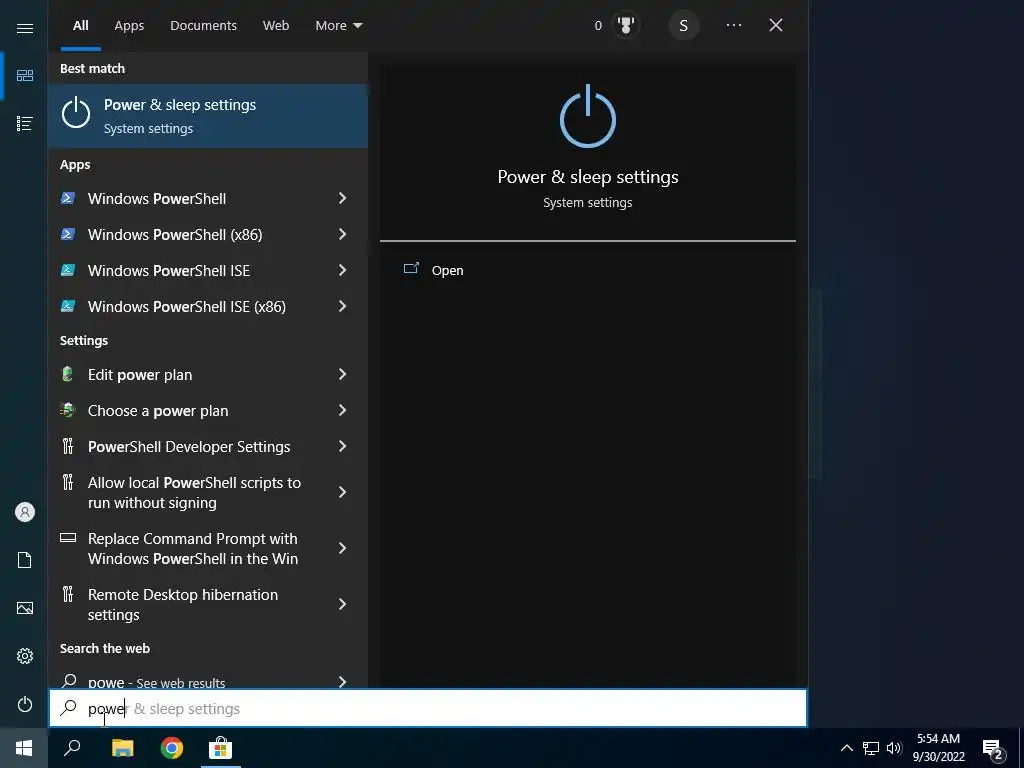The height and width of the screenshot is (768, 1024).
Task: Expand Allow local PowerShell scripts chevron
Action: click(x=342, y=492)
